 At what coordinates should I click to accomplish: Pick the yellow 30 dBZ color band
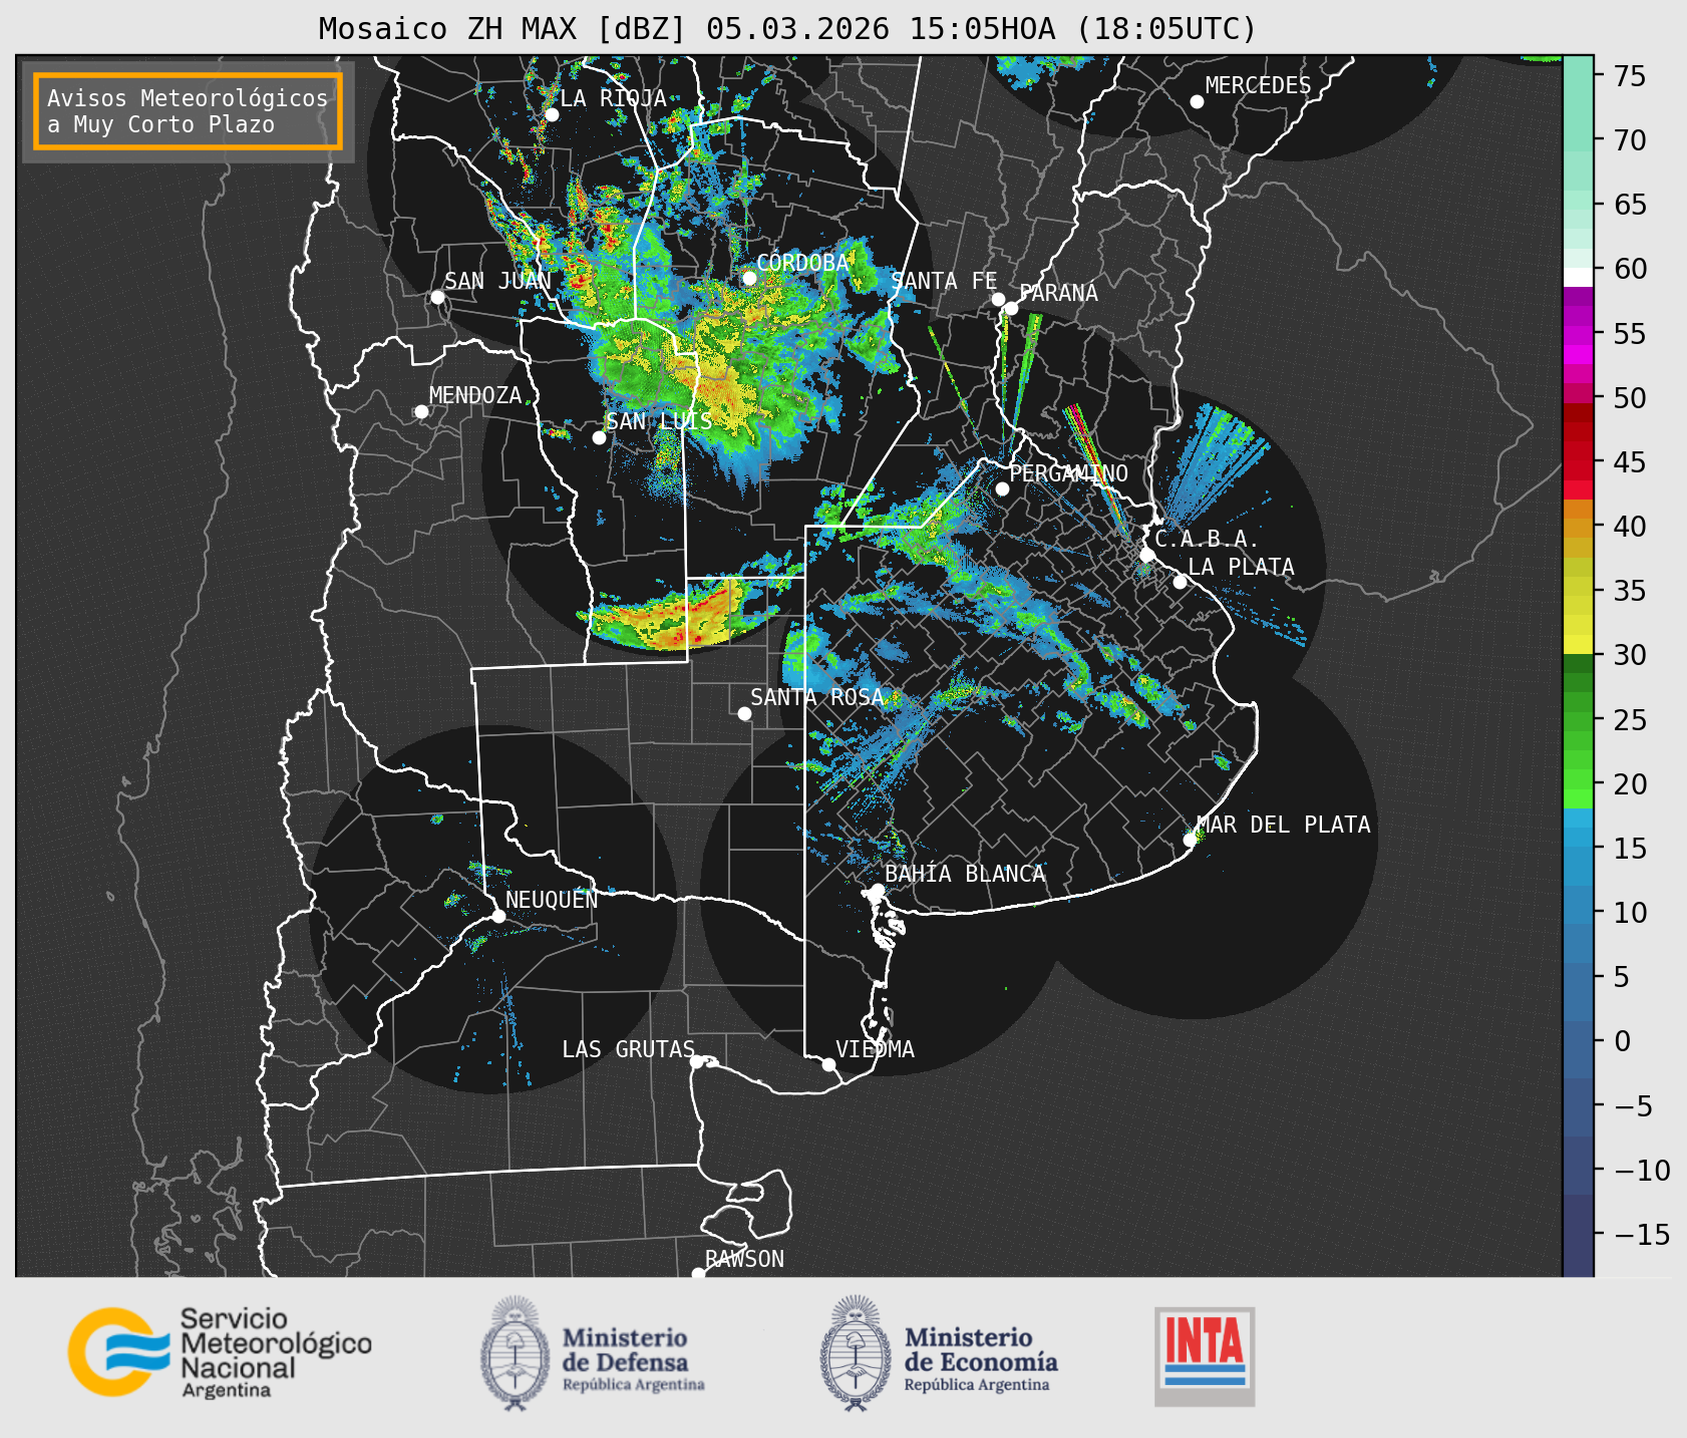pyautogui.click(x=1578, y=644)
